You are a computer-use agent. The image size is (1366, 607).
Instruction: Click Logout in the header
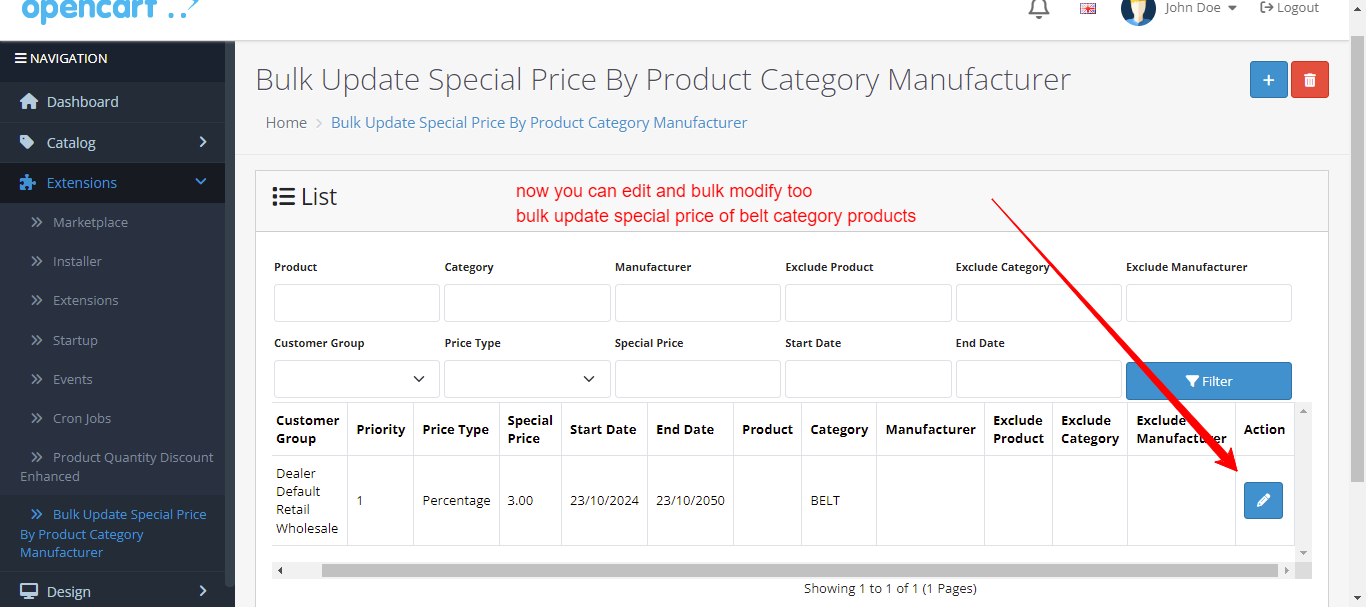(1290, 8)
